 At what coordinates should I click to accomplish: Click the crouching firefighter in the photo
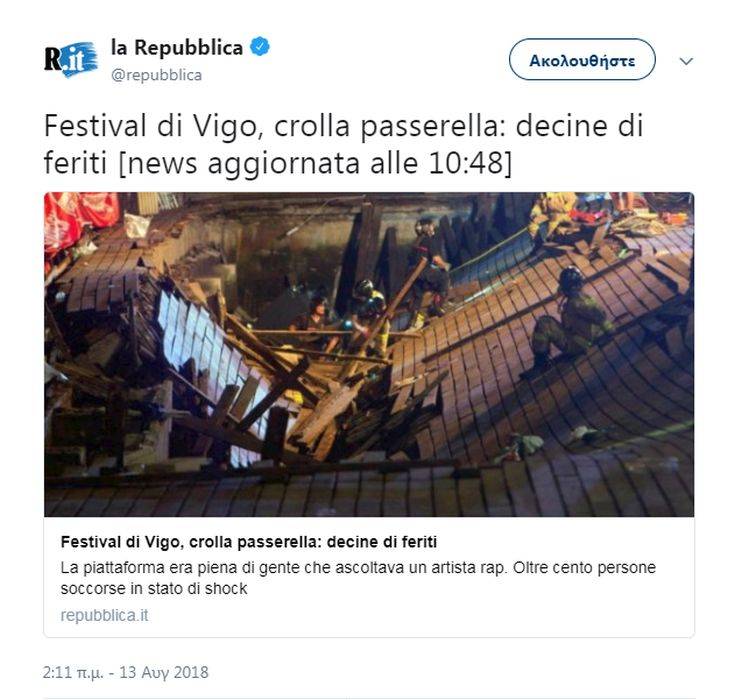pos(567,318)
